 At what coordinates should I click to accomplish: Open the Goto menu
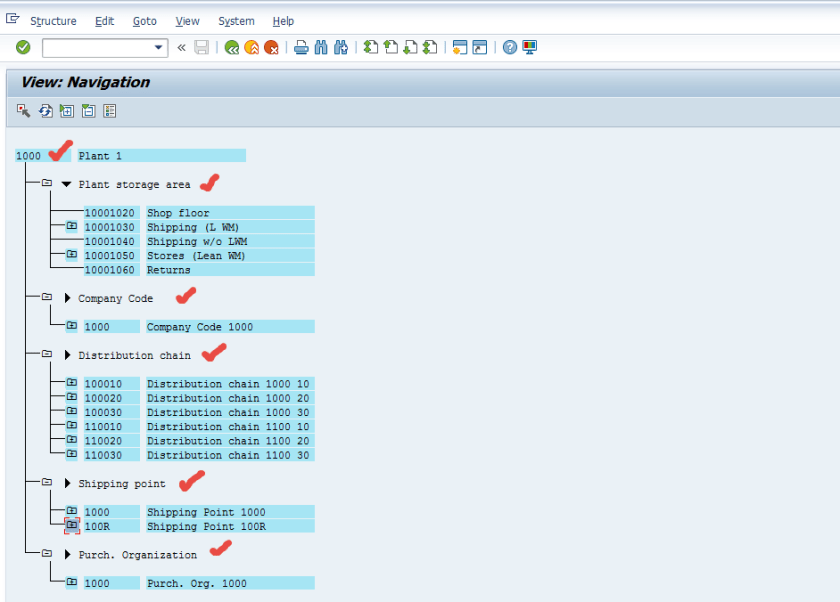pos(145,21)
